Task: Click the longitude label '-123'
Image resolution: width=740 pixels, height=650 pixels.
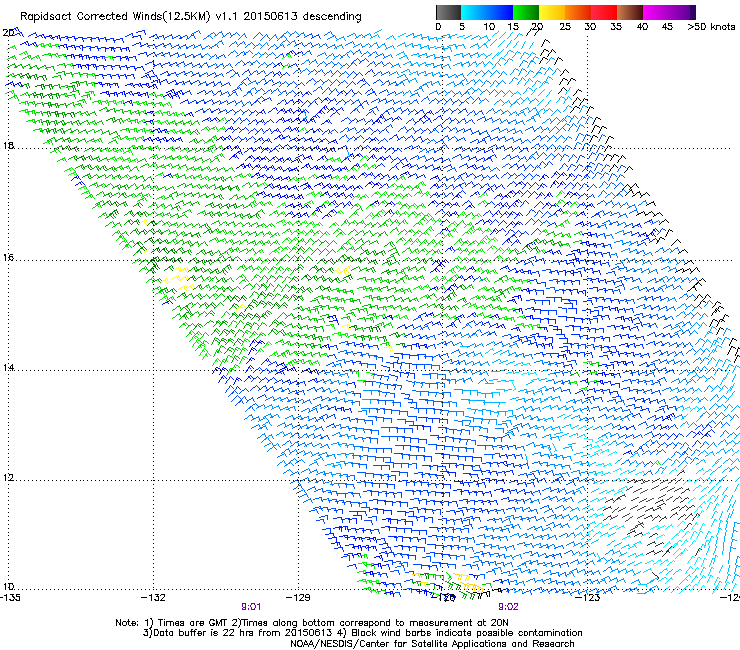Action: coord(588,598)
